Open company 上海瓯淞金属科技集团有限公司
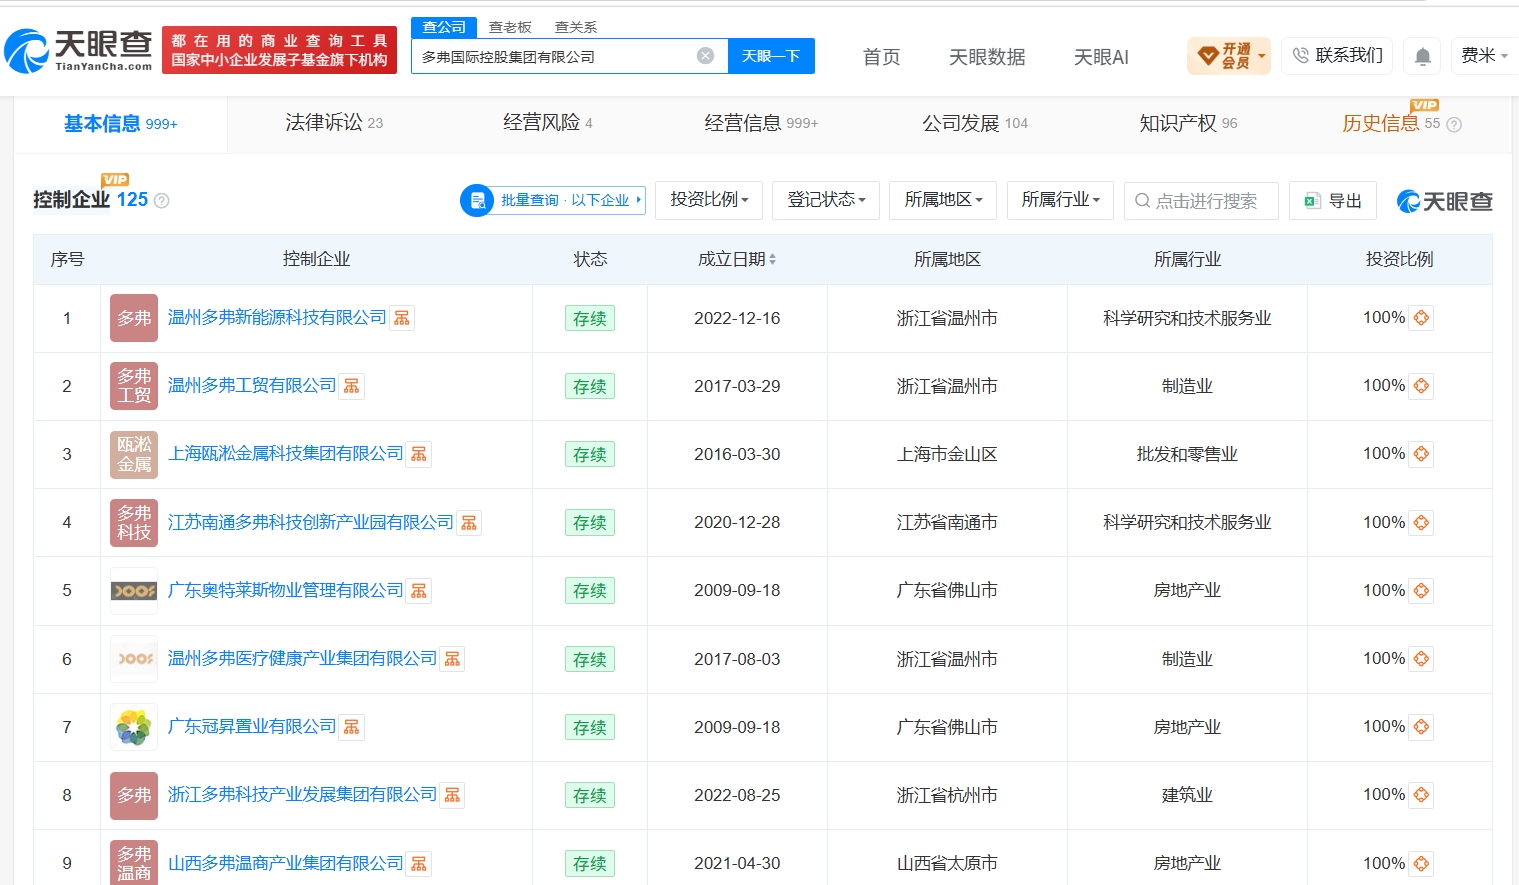This screenshot has width=1519, height=885. (286, 454)
